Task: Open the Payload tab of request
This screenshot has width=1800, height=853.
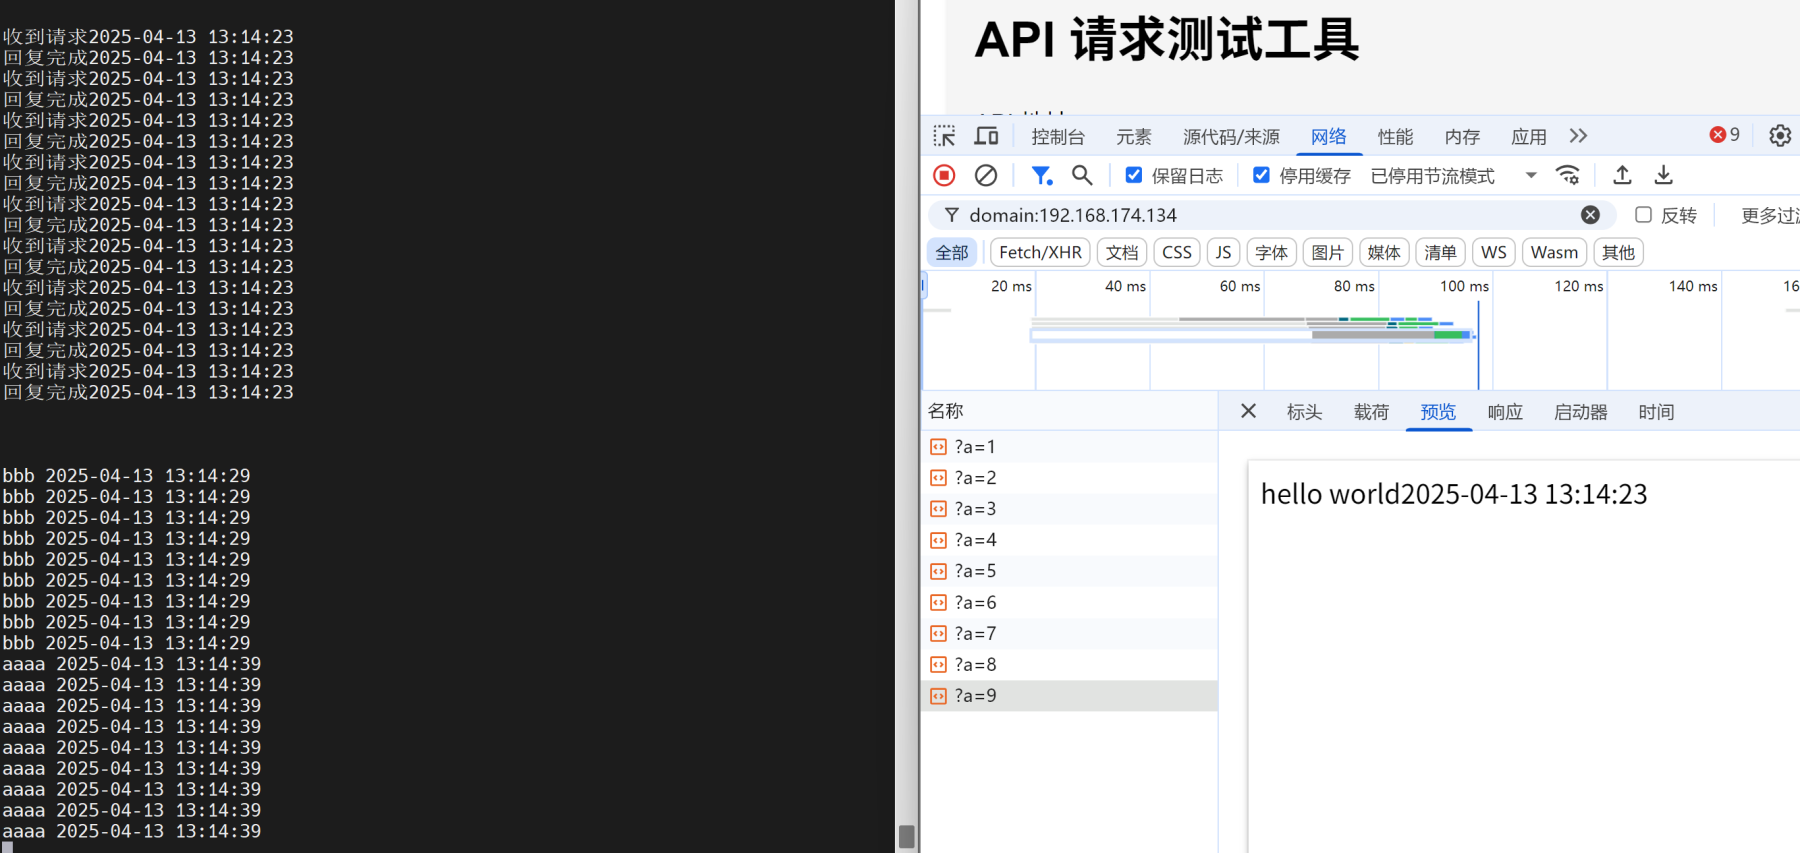Action: point(1371,412)
